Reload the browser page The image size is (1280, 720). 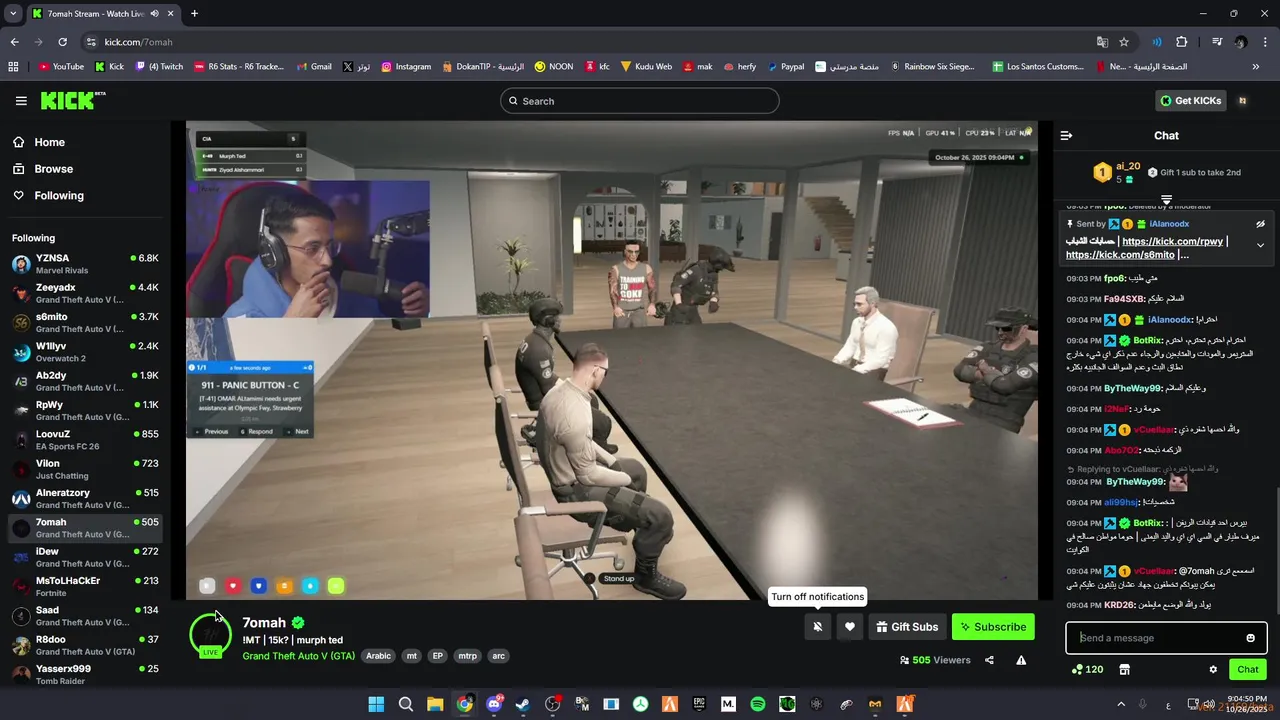[x=62, y=42]
